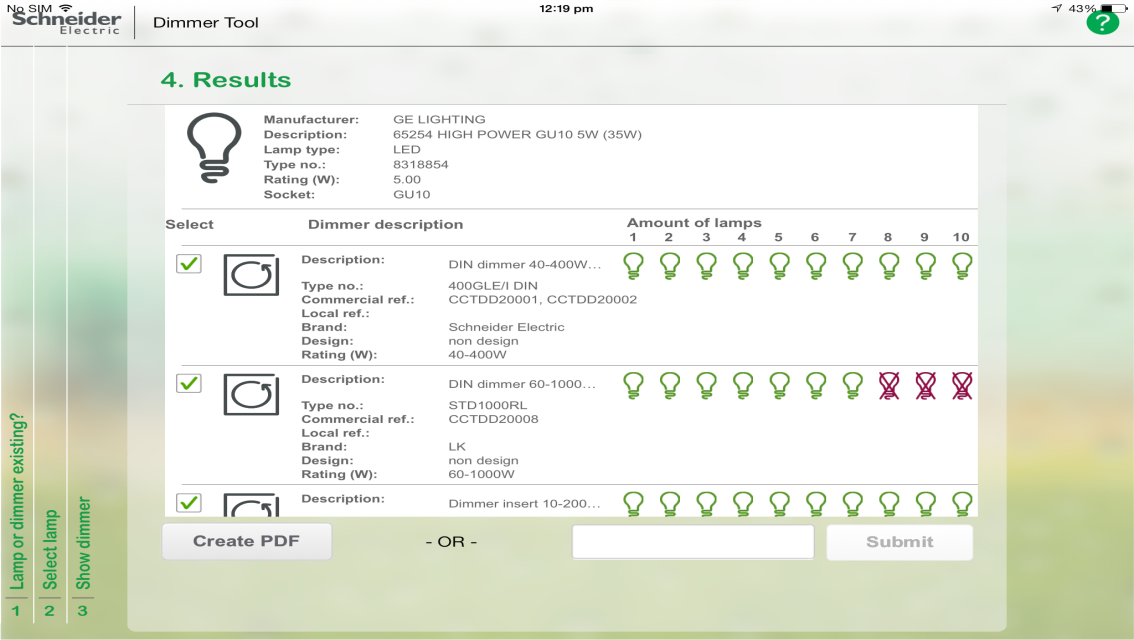Click the 'Amount of lamps' column header

(x=694, y=223)
